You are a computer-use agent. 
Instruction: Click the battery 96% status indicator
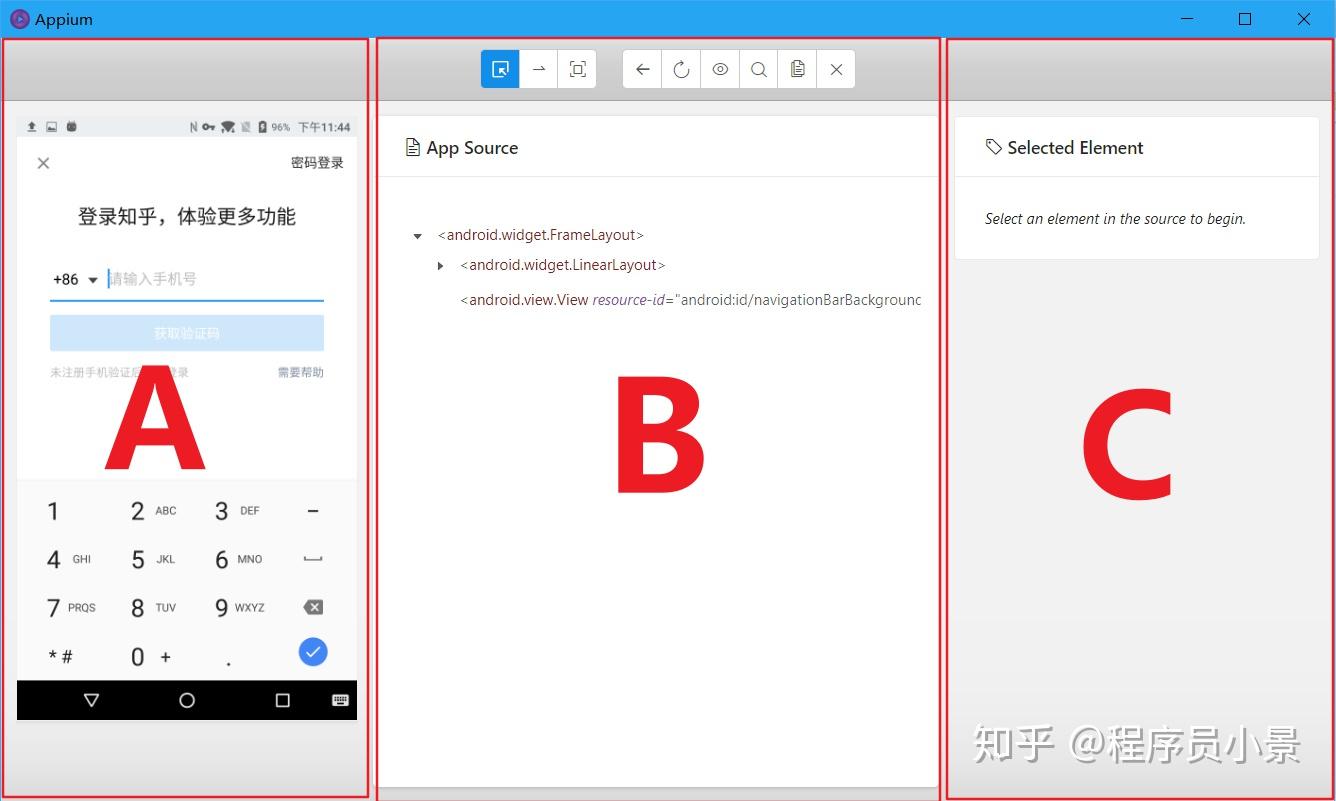pos(274,127)
